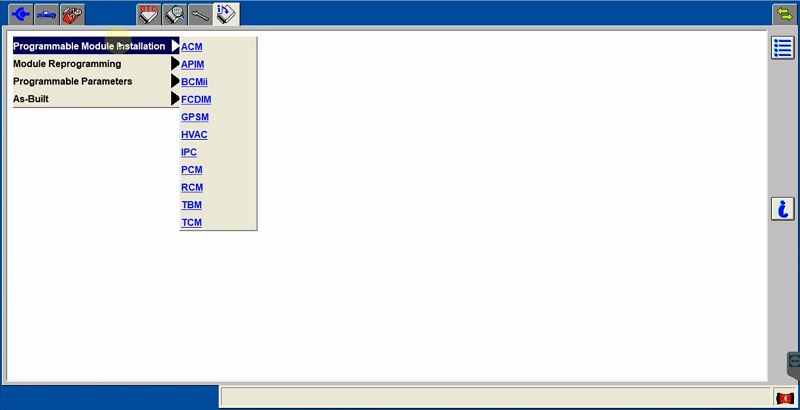
Task: Open the wrench service functions tab
Action: tap(201, 14)
